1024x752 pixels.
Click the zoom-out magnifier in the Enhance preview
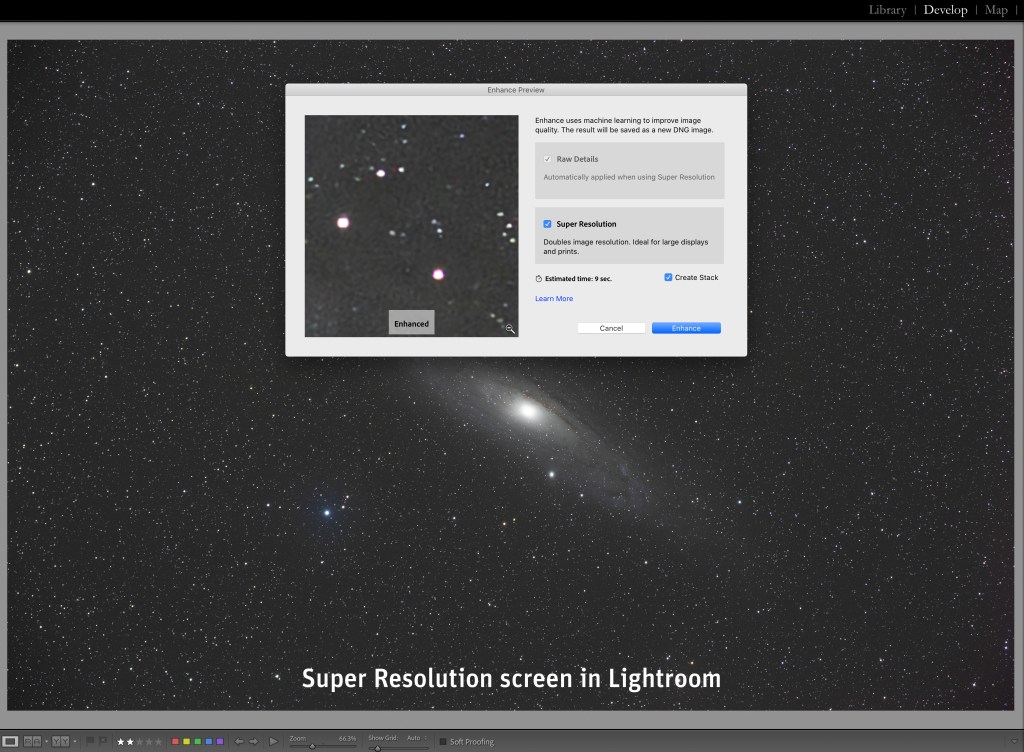point(510,328)
